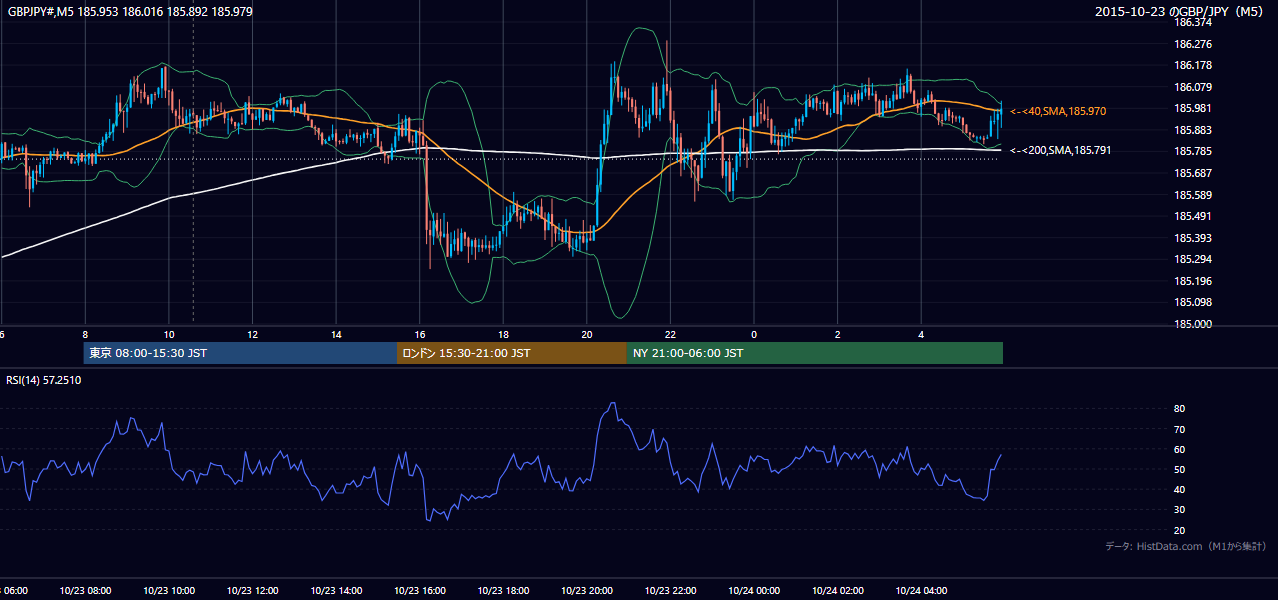
Task: Select the Tokyo 08:00-15:30 JST session bar
Action: click(240, 353)
